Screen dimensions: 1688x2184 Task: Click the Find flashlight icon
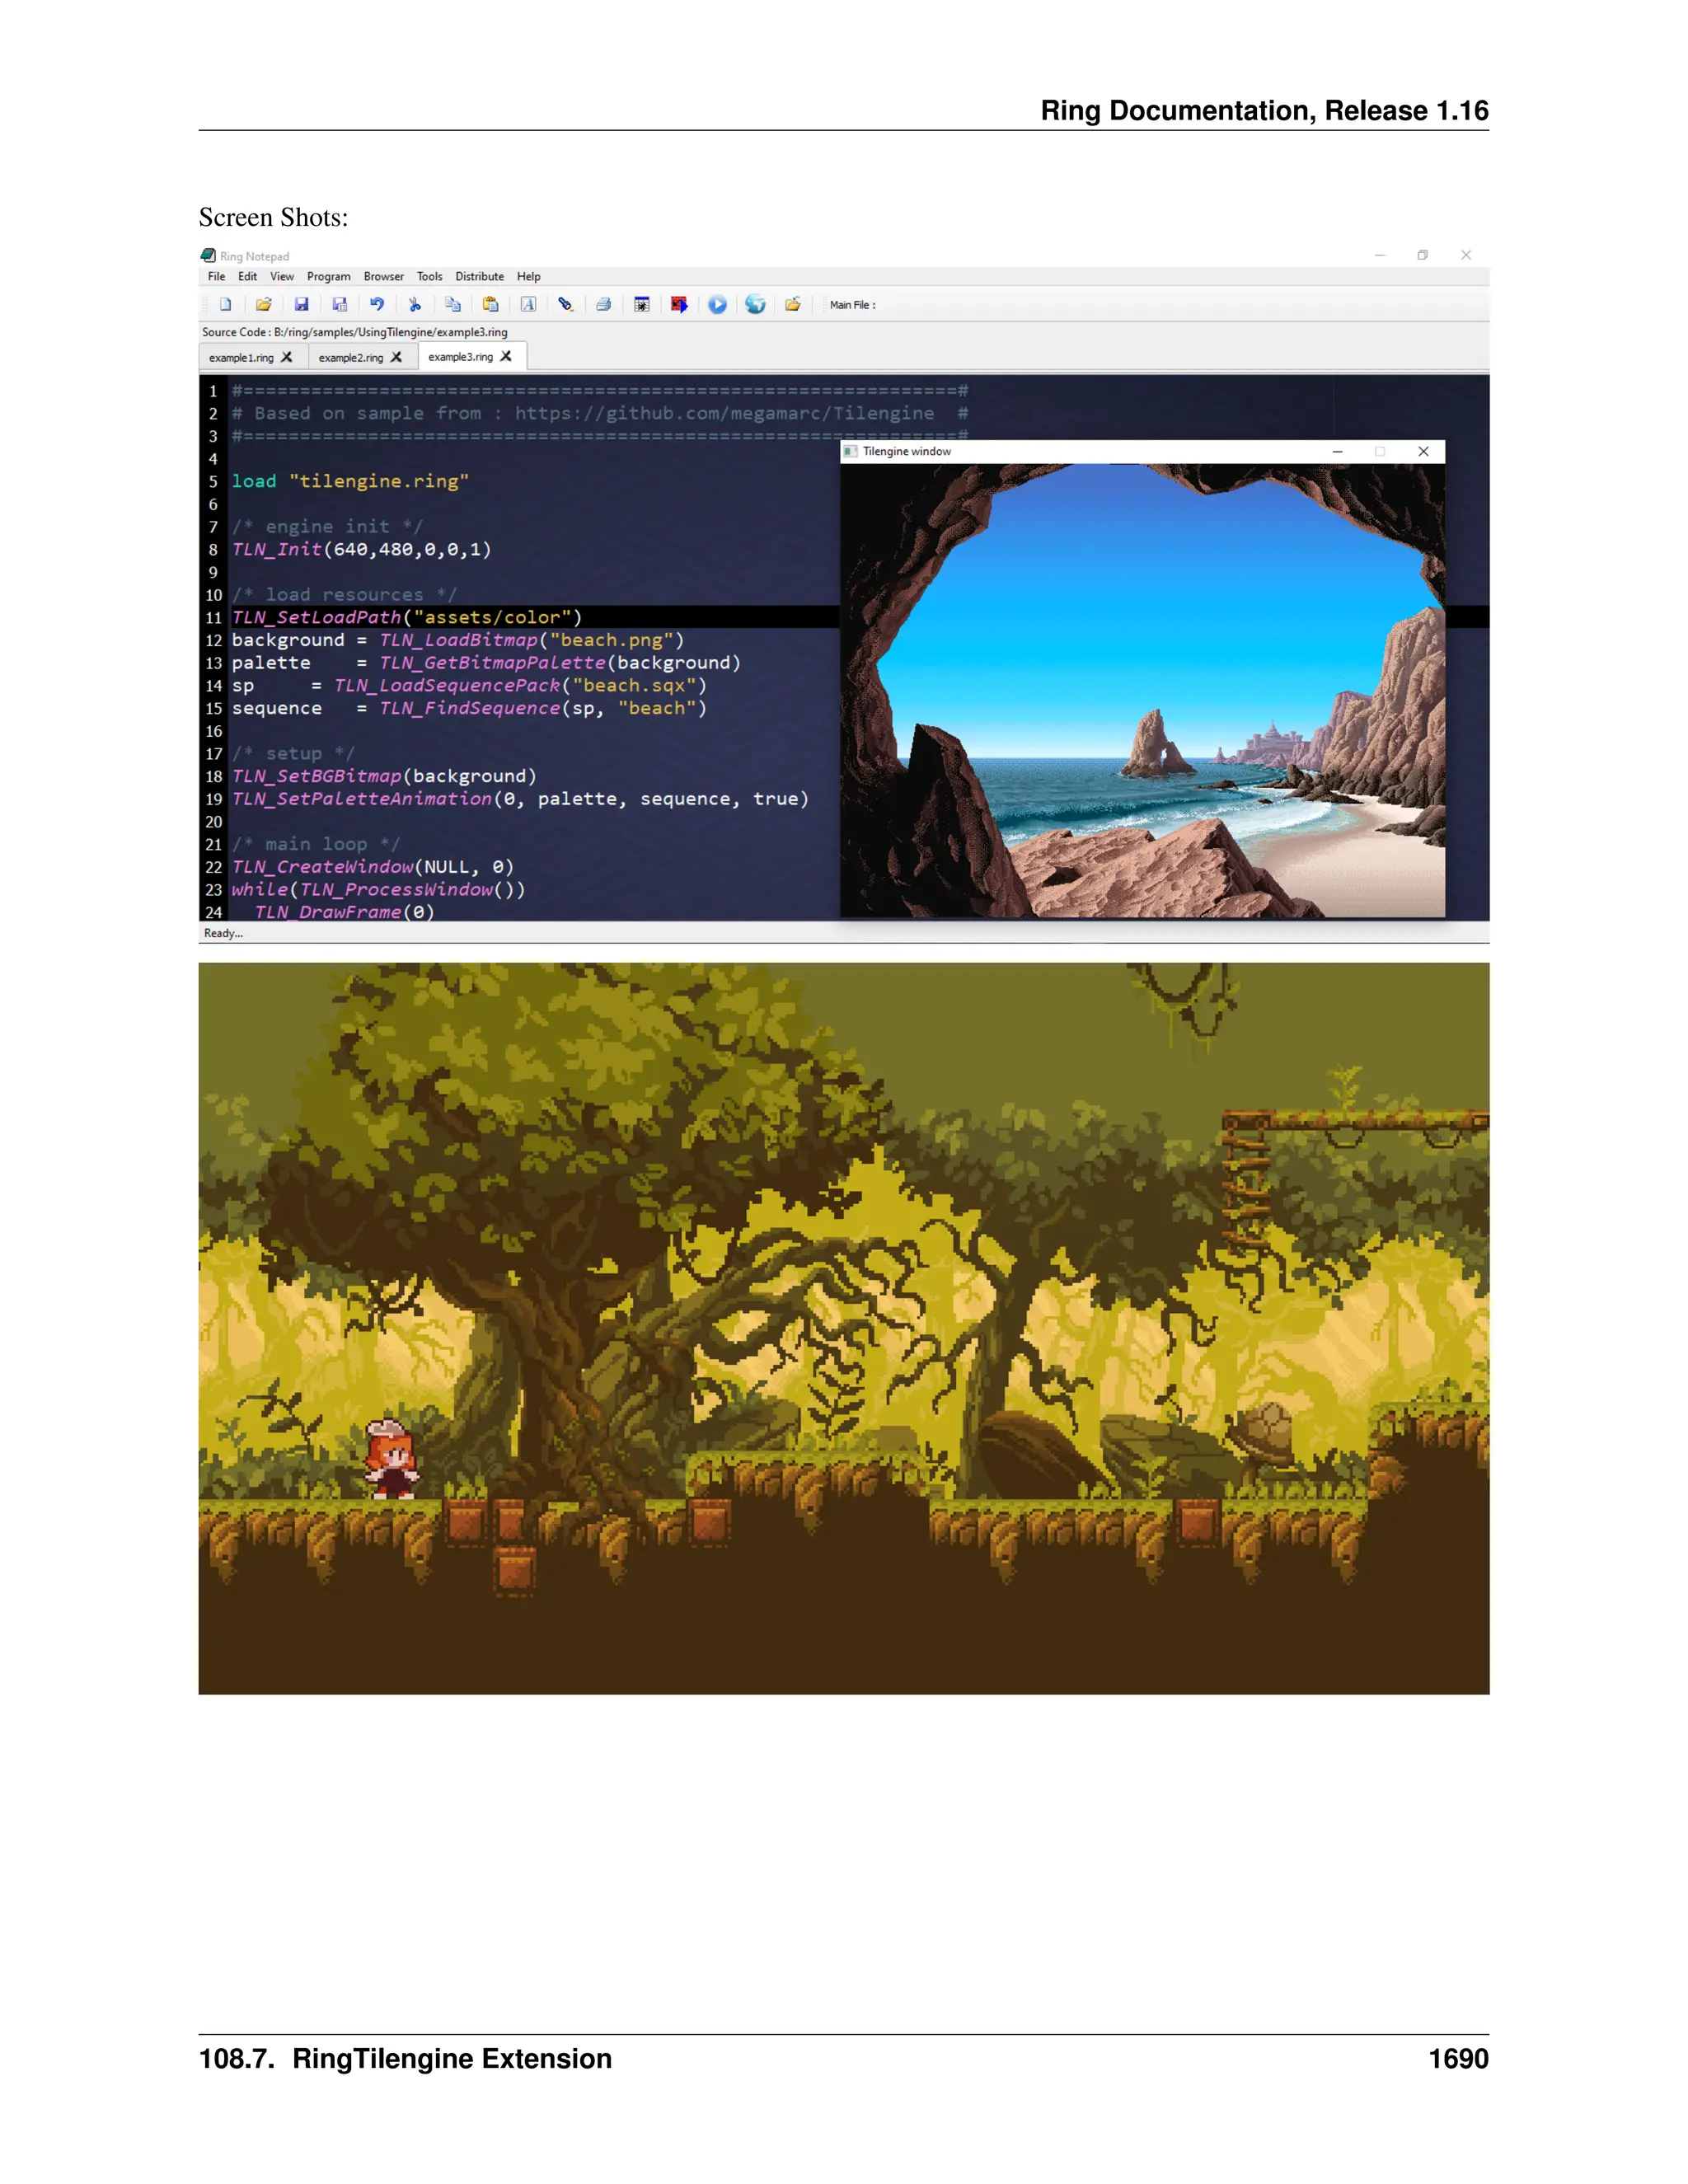566,305
